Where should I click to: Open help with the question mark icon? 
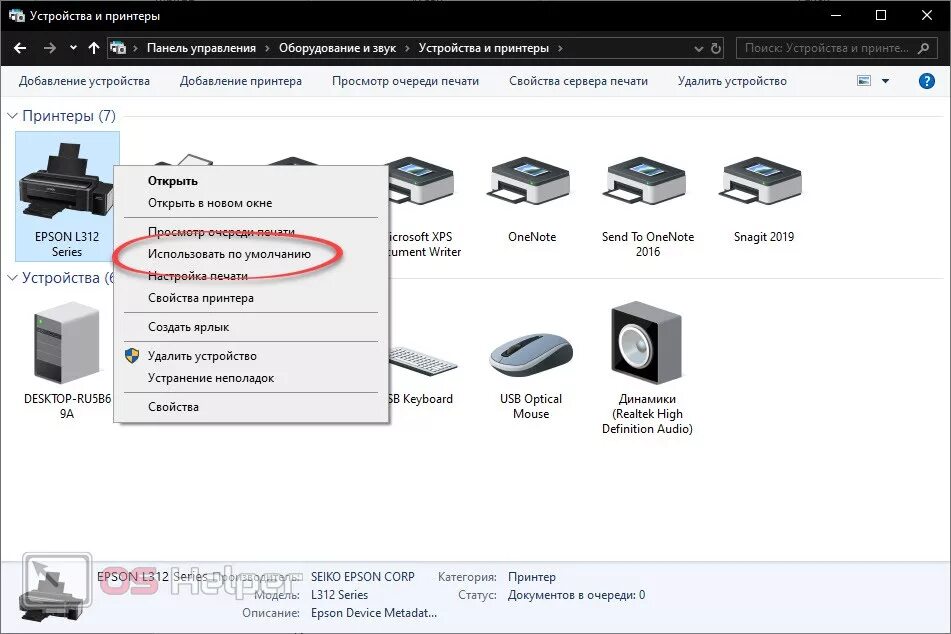pos(927,81)
